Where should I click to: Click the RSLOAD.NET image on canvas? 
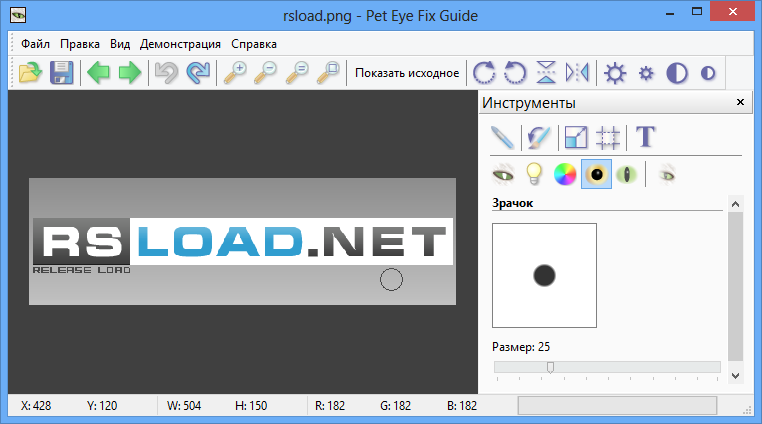click(242, 241)
